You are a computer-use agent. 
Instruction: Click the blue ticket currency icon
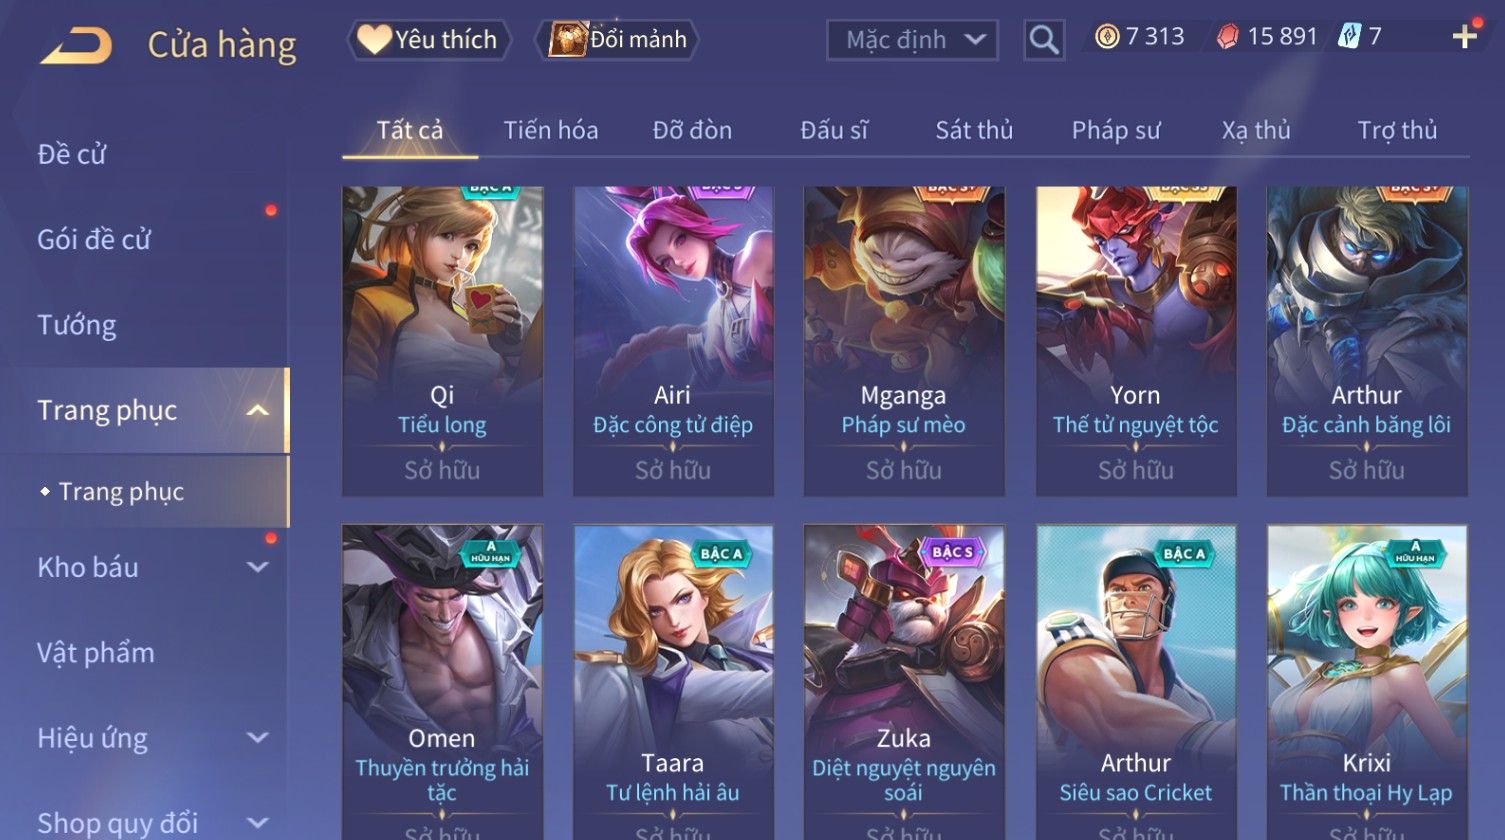click(1350, 37)
